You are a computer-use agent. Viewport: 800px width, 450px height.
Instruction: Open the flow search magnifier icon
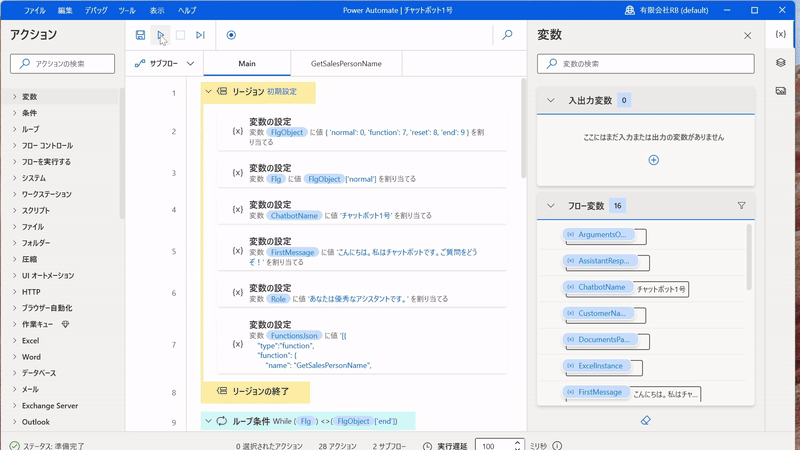(x=507, y=35)
